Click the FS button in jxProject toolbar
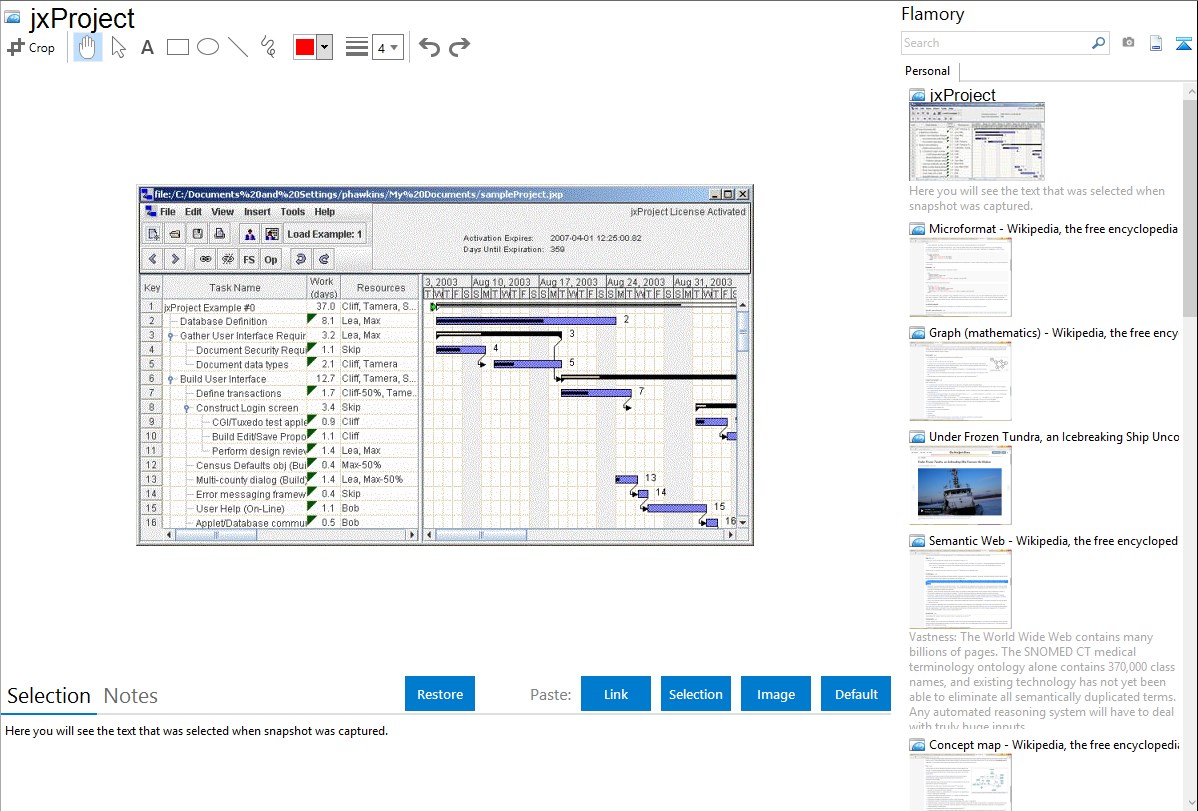Image resolution: width=1198 pixels, height=811 pixels. 249,259
